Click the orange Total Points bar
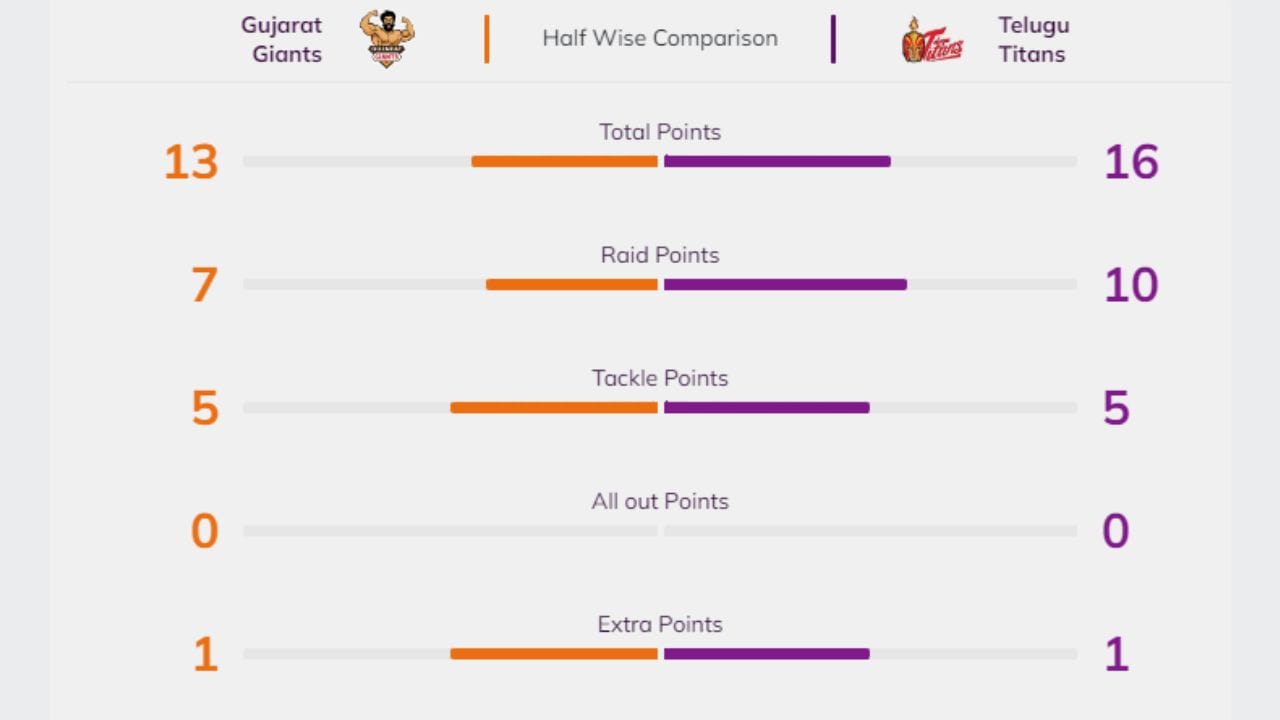Screen dimensions: 1280x720 point(564,161)
